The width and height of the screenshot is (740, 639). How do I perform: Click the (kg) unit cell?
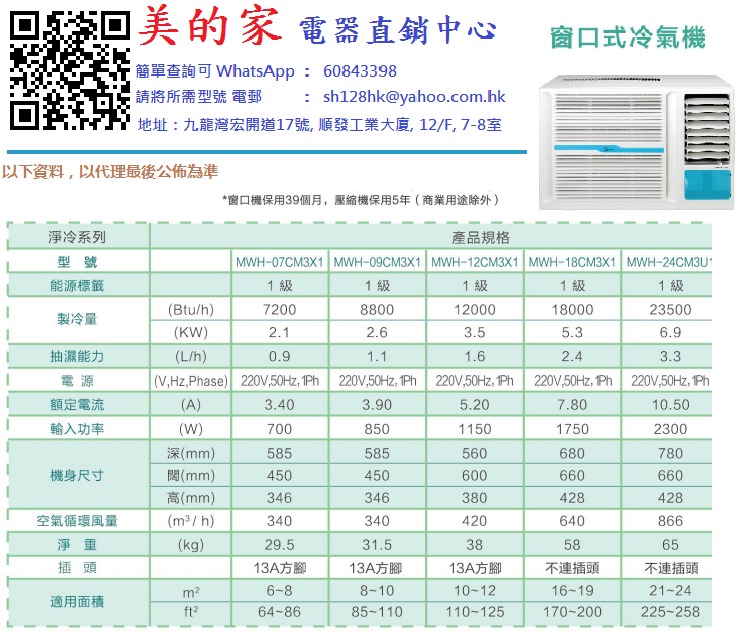pyautogui.click(x=191, y=545)
